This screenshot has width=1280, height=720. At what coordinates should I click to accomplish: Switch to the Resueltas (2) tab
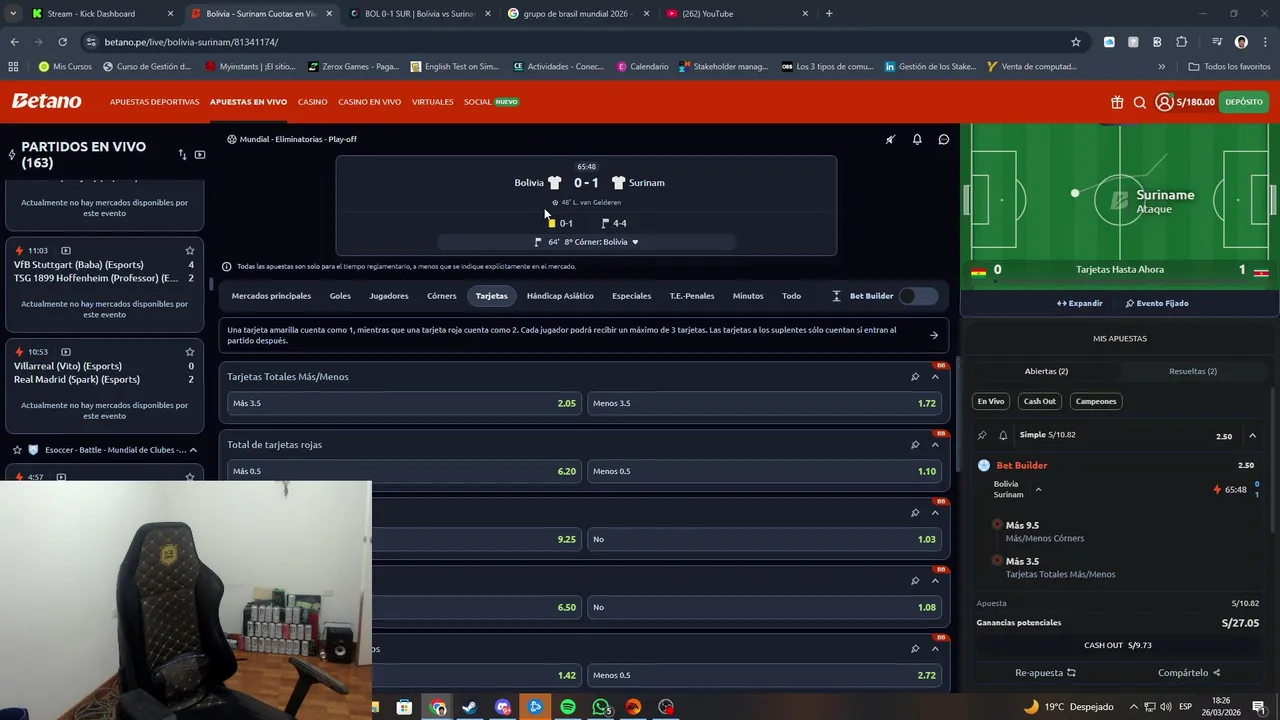point(1193,371)
